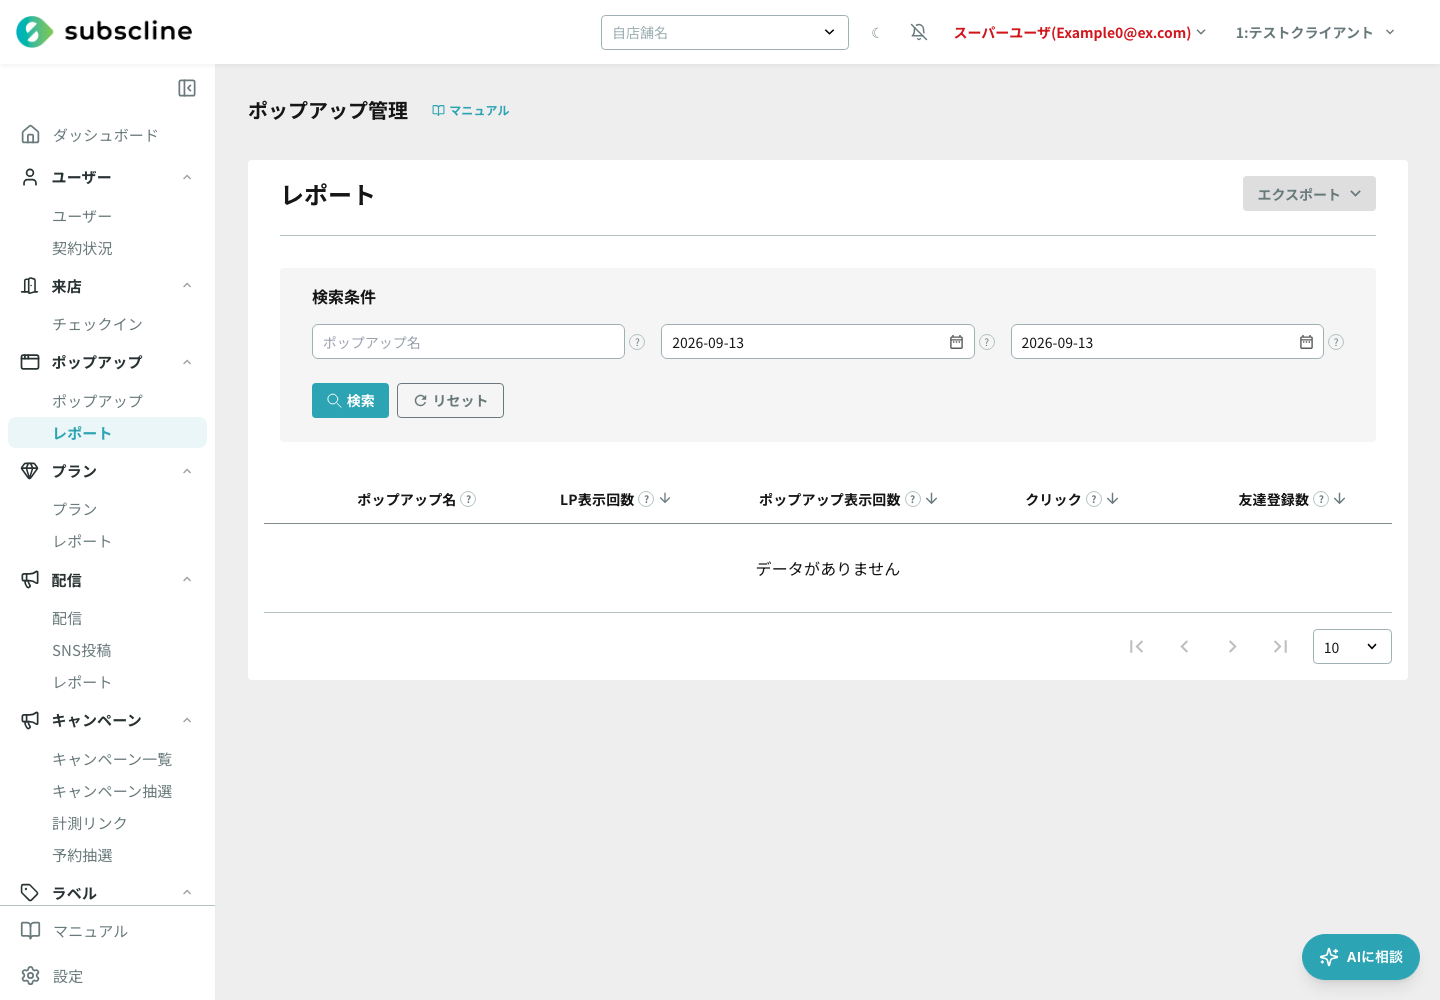Go to the last page of results

click(1280, 647)
